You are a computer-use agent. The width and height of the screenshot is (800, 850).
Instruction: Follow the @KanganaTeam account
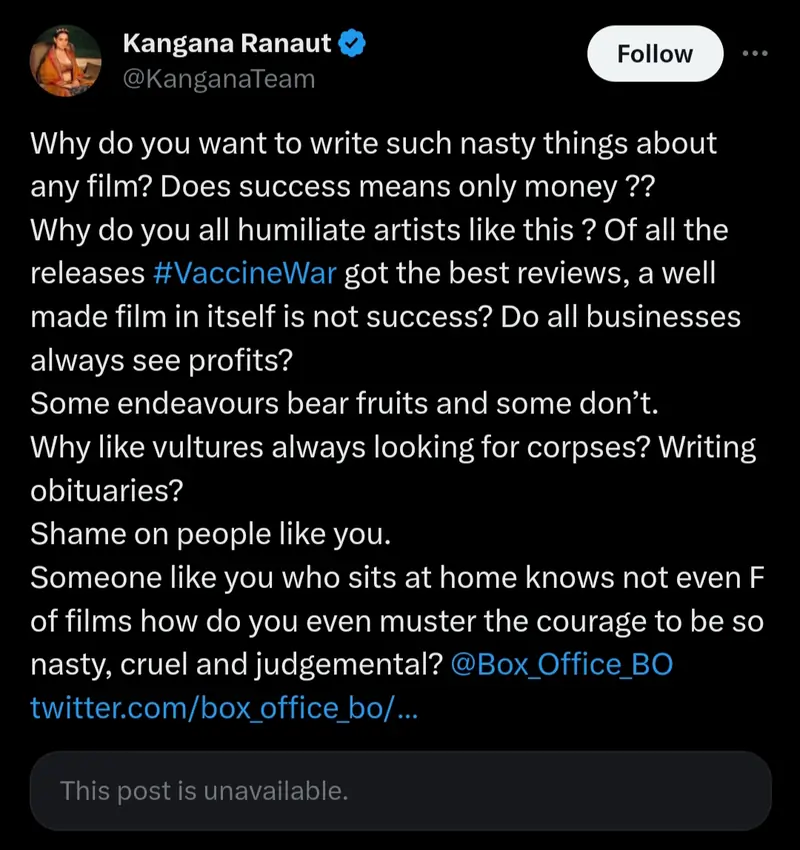click(655, 54)
